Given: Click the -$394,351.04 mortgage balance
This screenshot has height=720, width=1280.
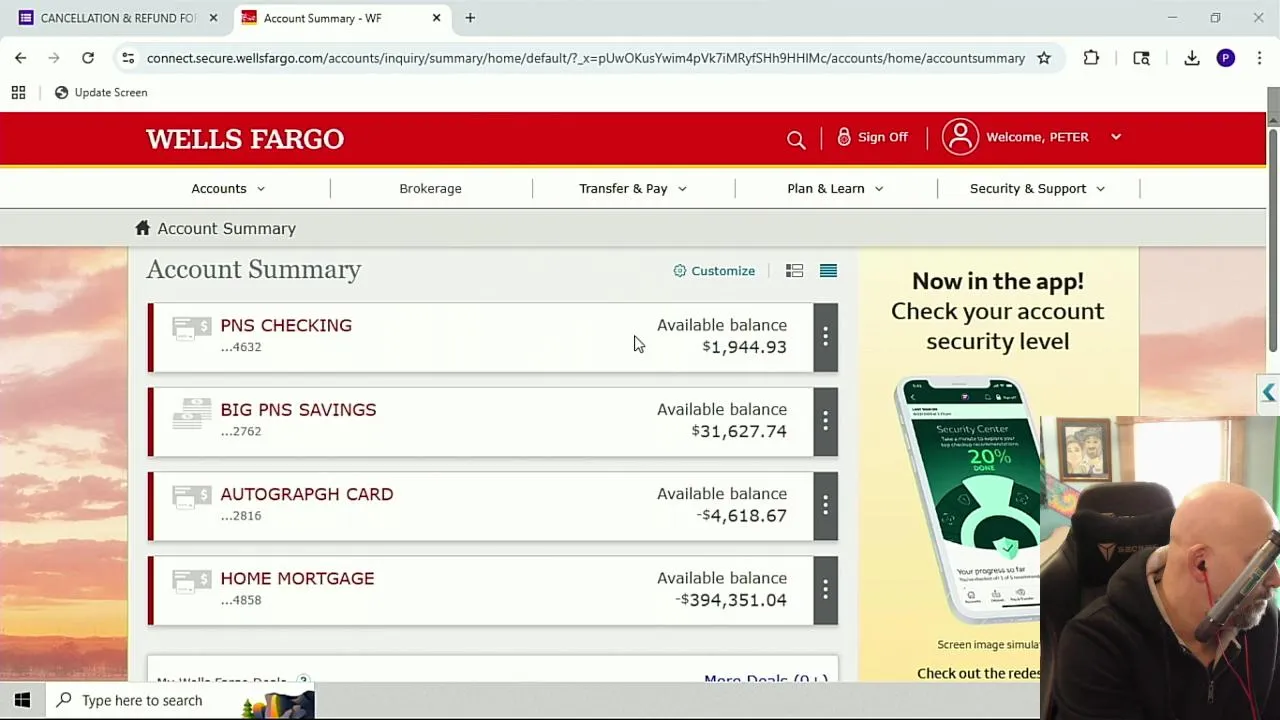Looking at the screenshot, I should pyautogui.click(x=731, y=600).
